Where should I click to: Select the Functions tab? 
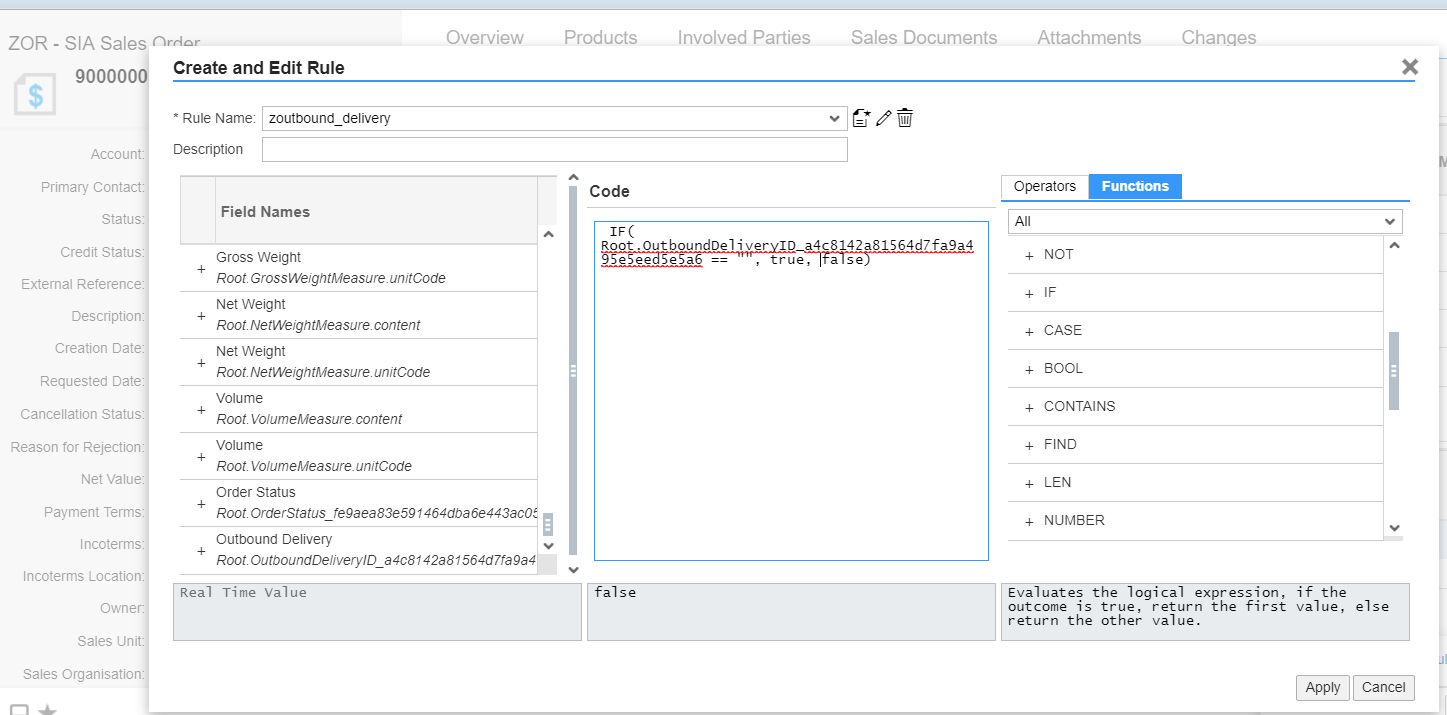pyautogui.click(x=1135, y=186)
